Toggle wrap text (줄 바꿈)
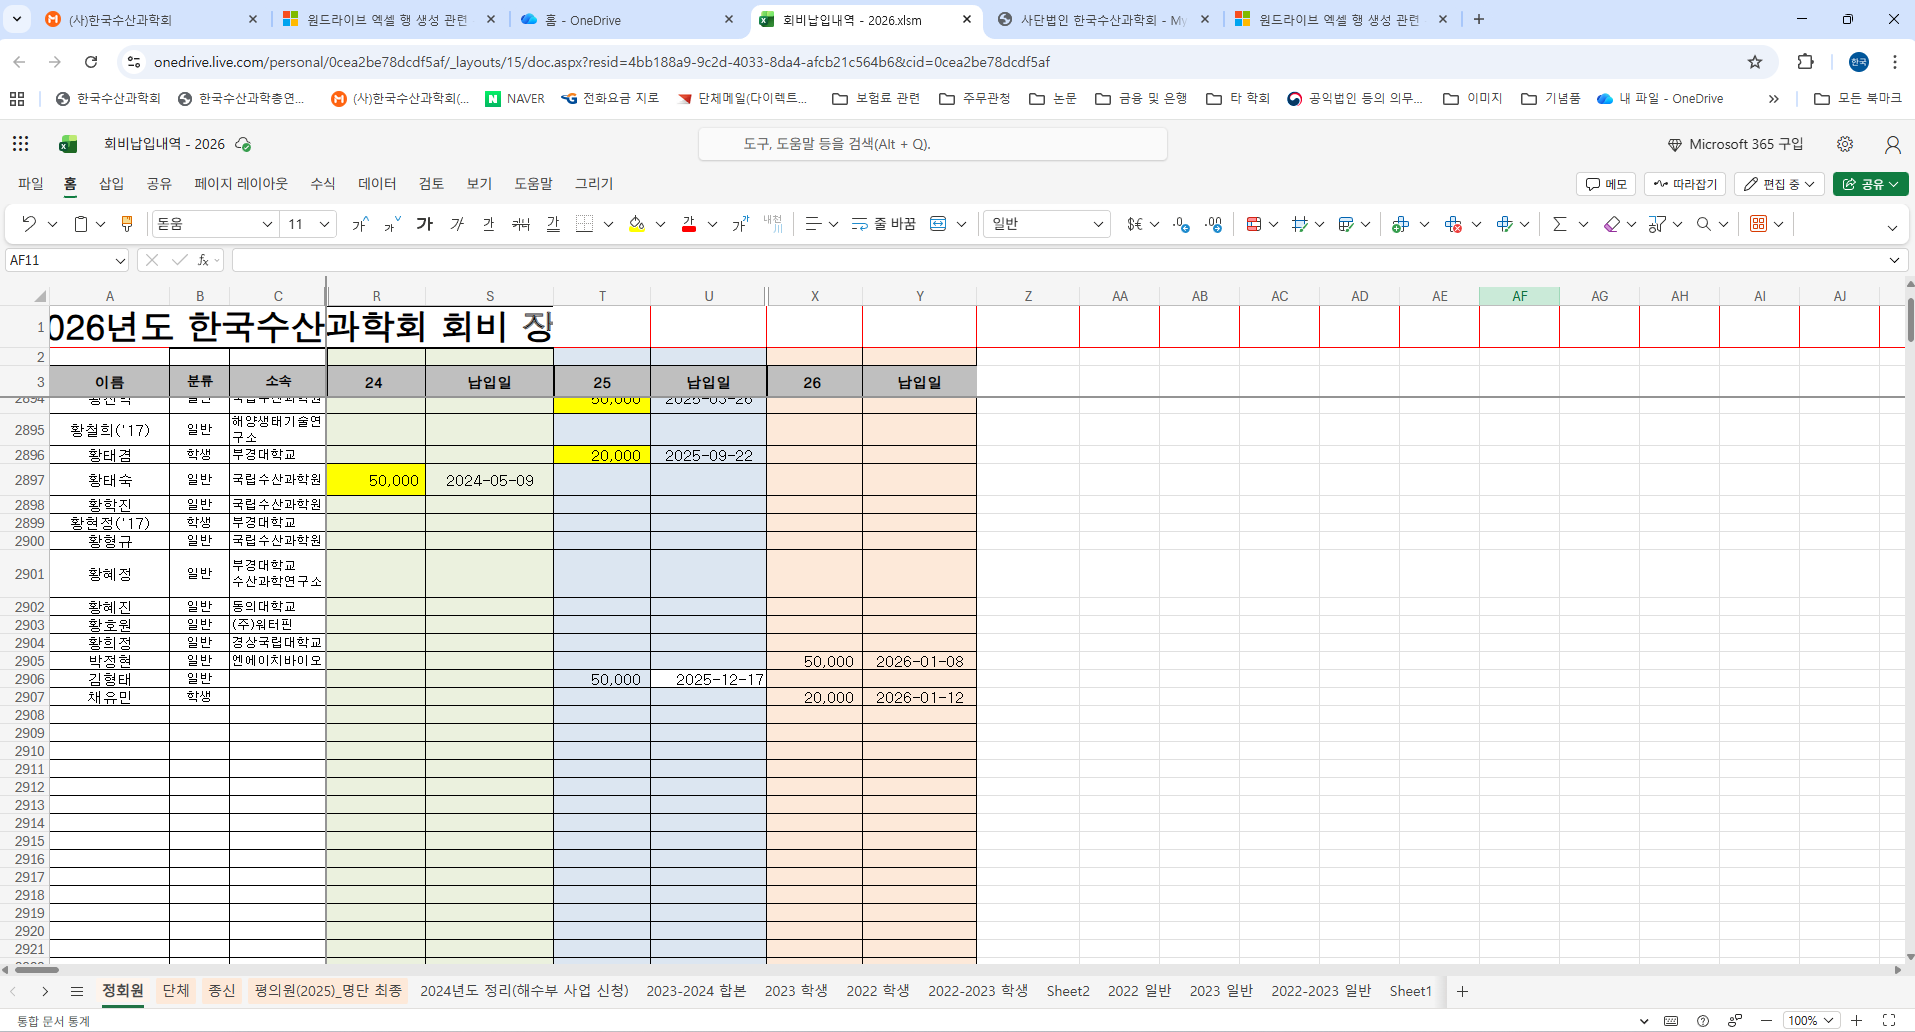This screenshot has width=1915, height=1032. [x=883, y=224]
